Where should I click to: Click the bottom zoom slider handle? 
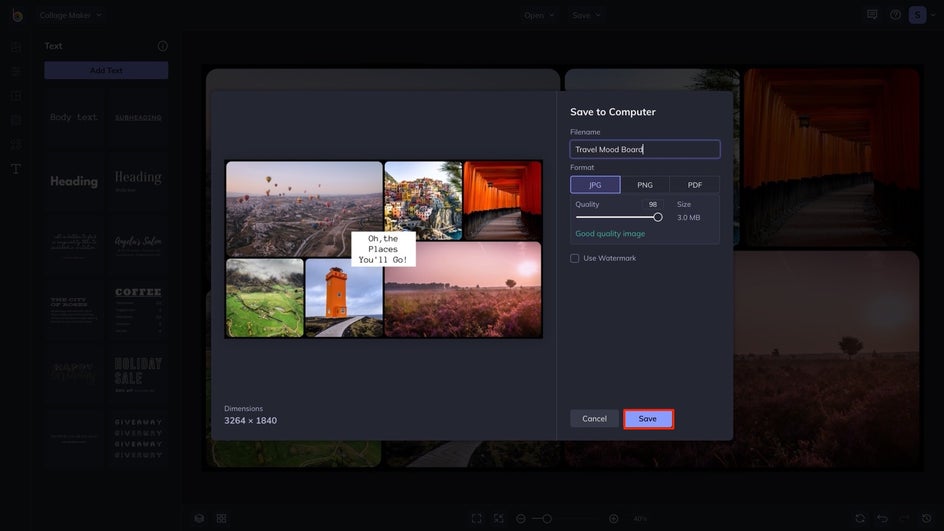click(547, 518)
